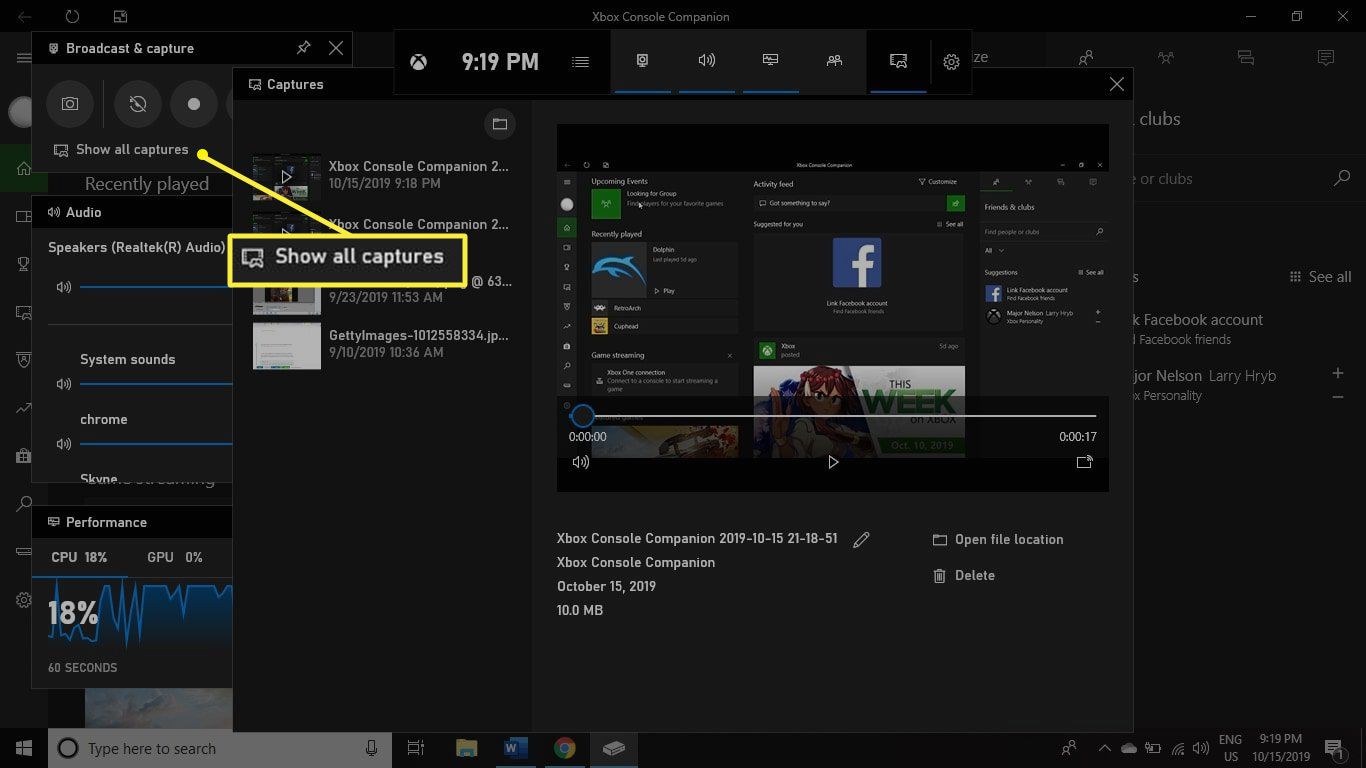Open Settings gear in Xbox sidebar
The height and width of the screenshot is (768, 1366).
[x=23, y=600]
